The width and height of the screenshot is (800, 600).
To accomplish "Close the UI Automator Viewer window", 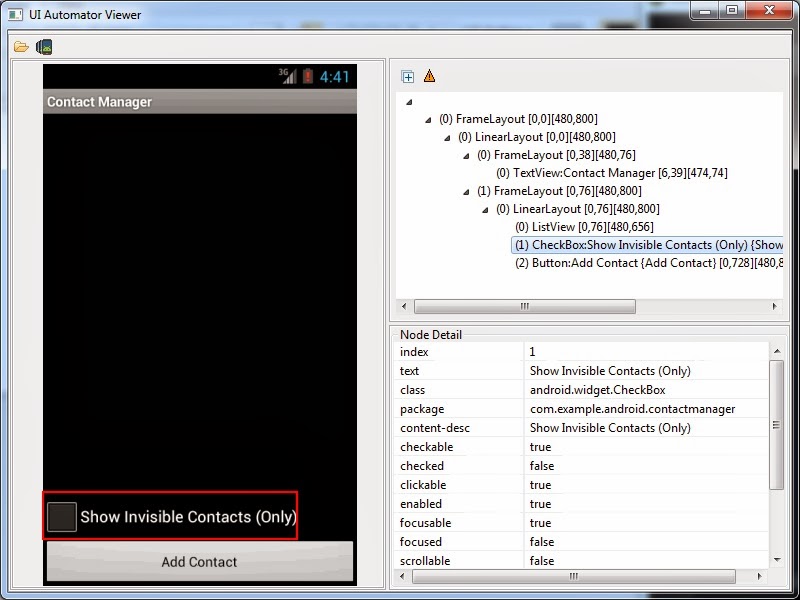I will coord(770,10).
